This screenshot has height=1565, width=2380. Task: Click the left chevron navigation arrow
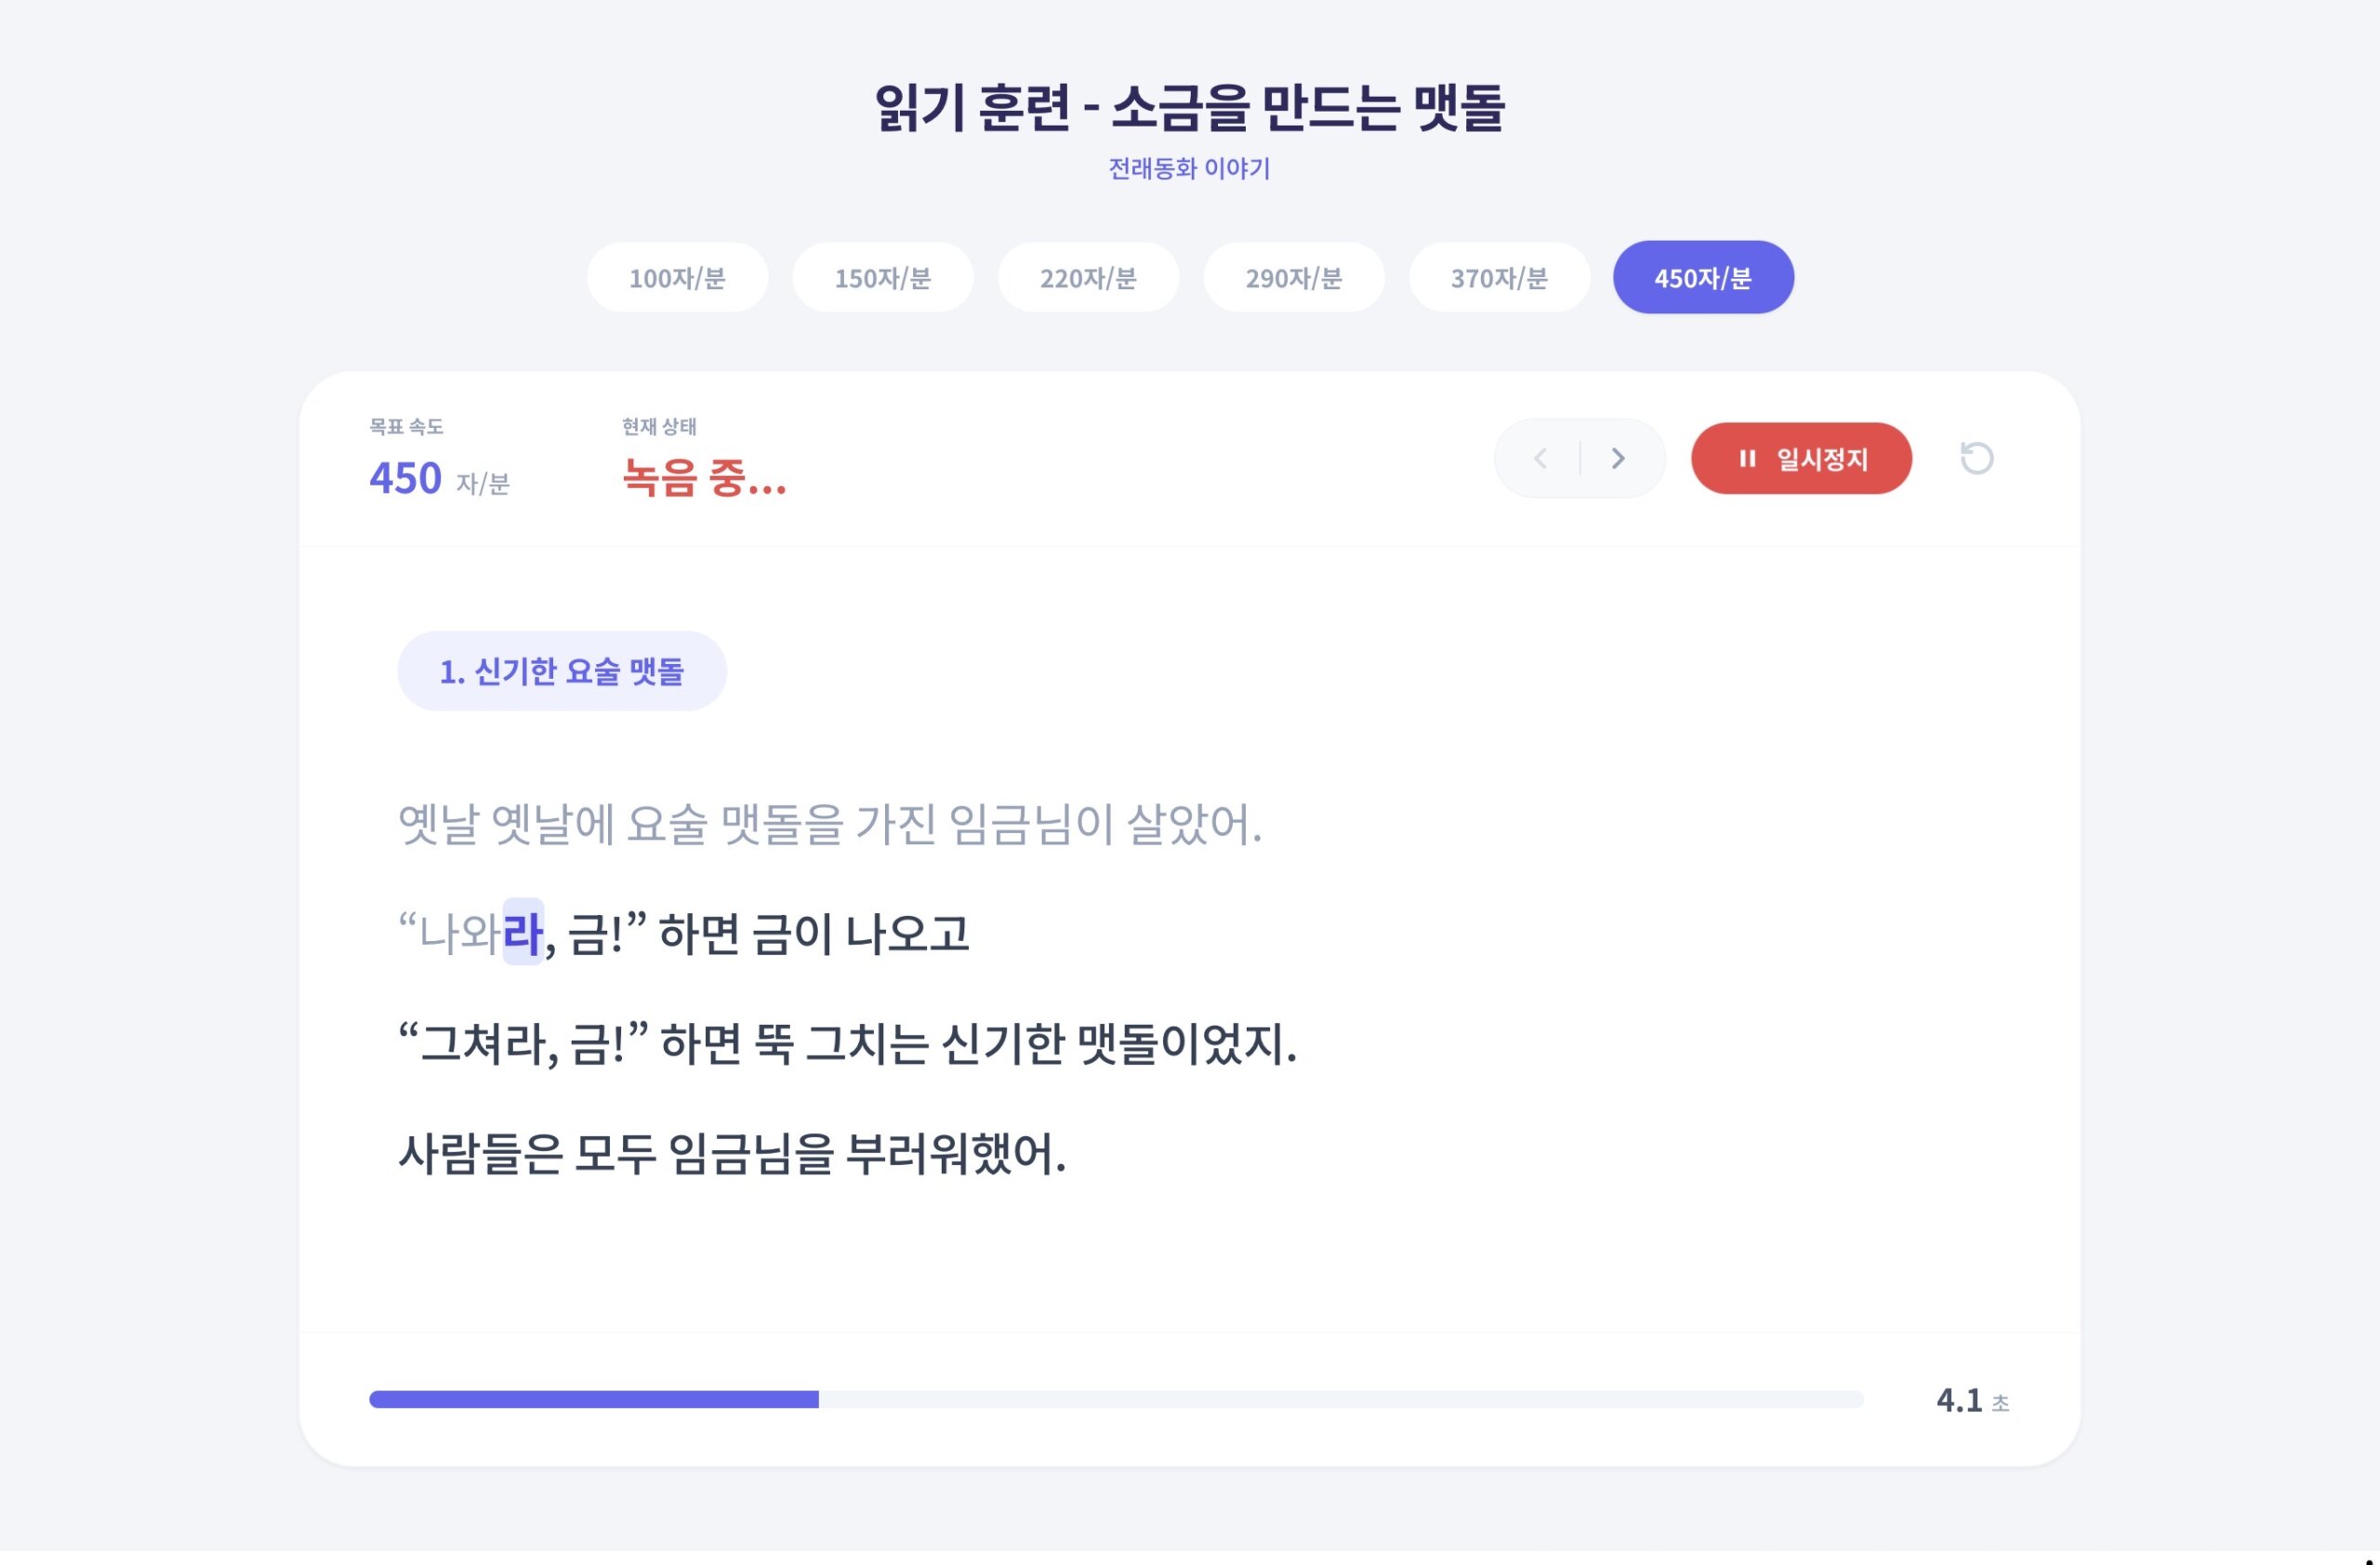(x=1540, y=458)
